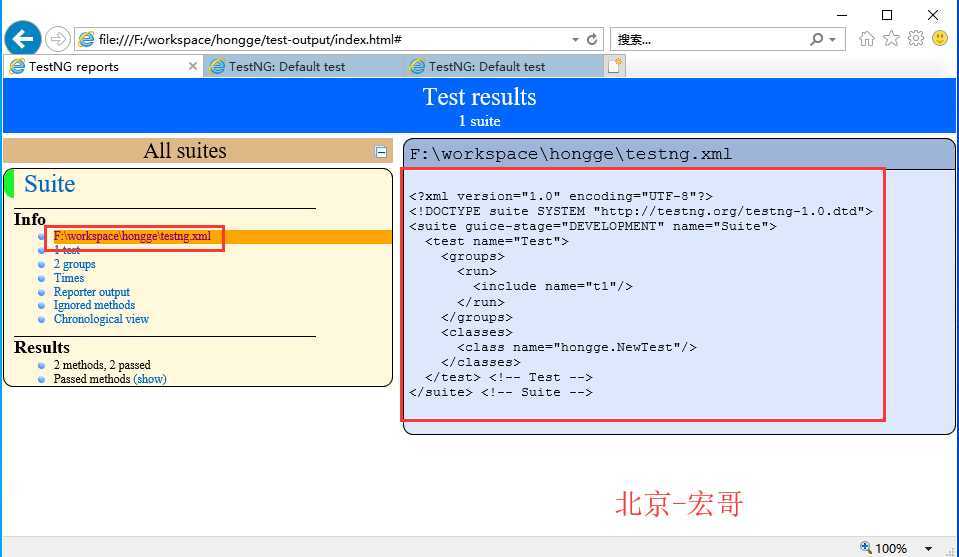Open the F:\workspace\hongge\testng.xml link
The height and width of the screenshot is (557, 959).
[x=132, y=236]
